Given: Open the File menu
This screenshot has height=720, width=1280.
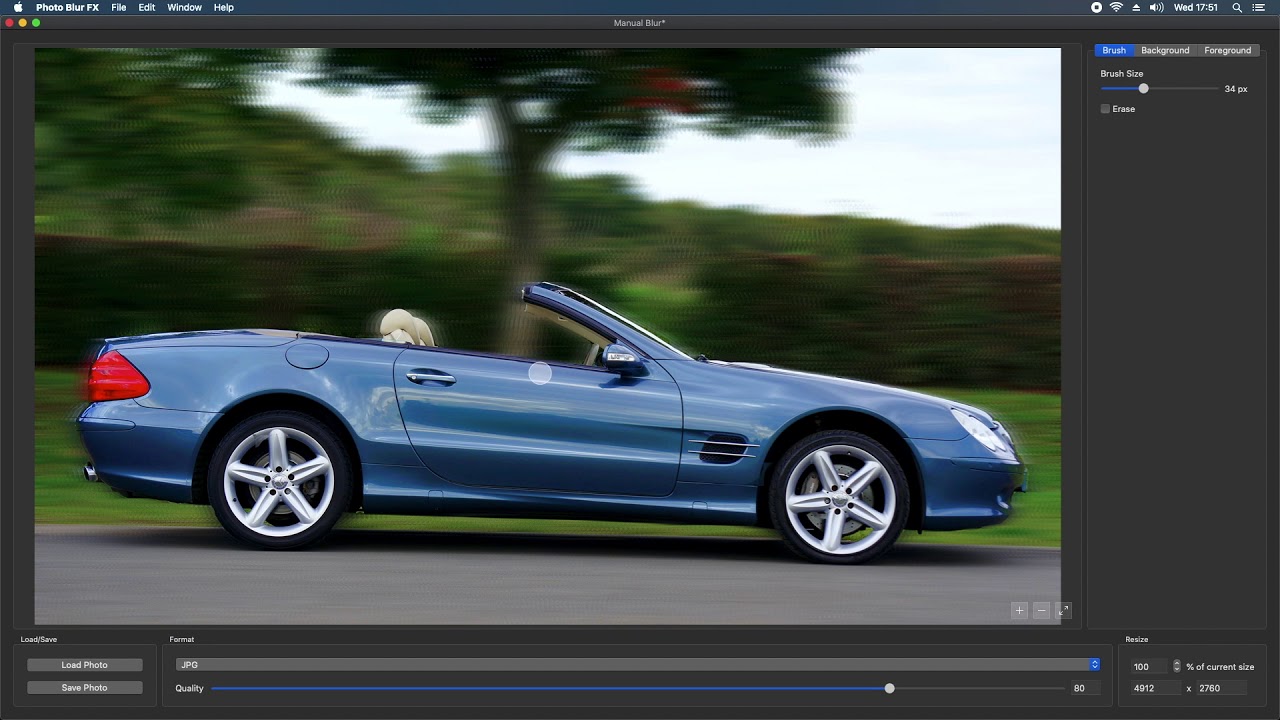Looking at the screenshot, I should click(119, 7).
